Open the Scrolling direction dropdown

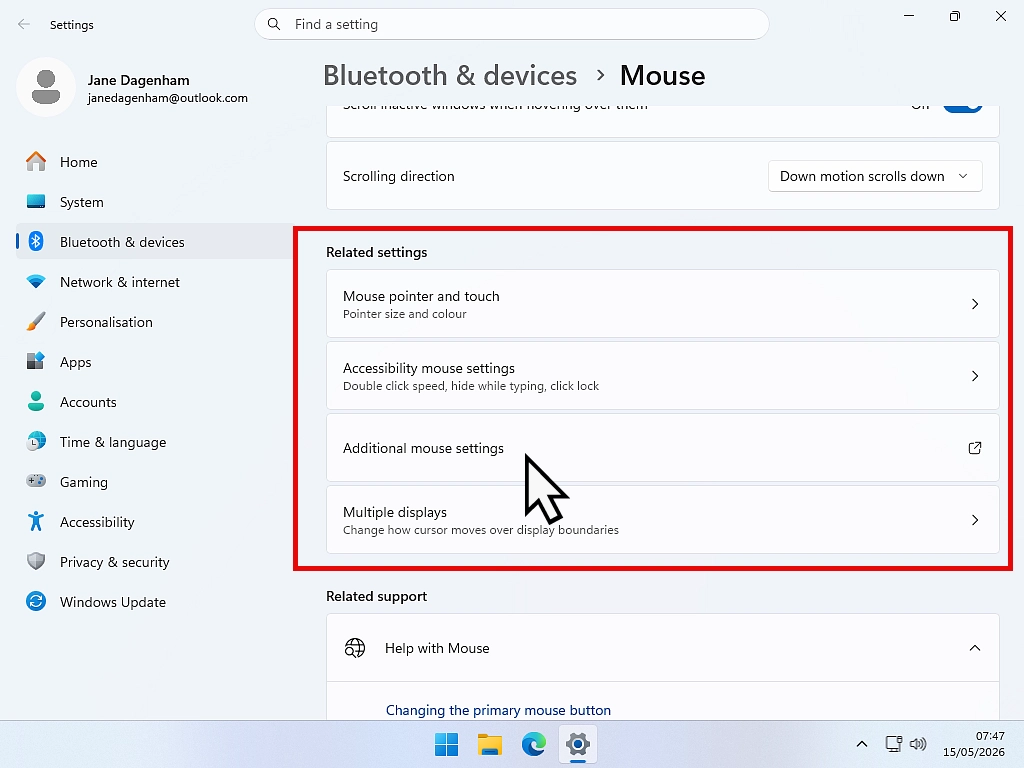pyautogui.click(x=875, y=176)
